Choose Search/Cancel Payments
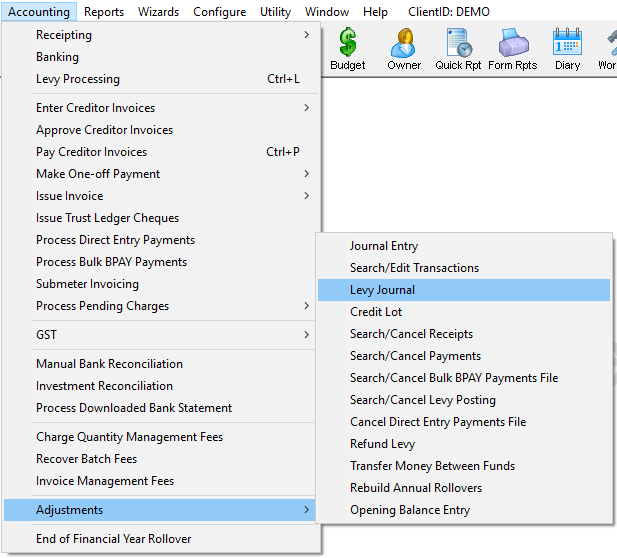The width and height of the screenshot is (617, 558). [x=464, y=356]
